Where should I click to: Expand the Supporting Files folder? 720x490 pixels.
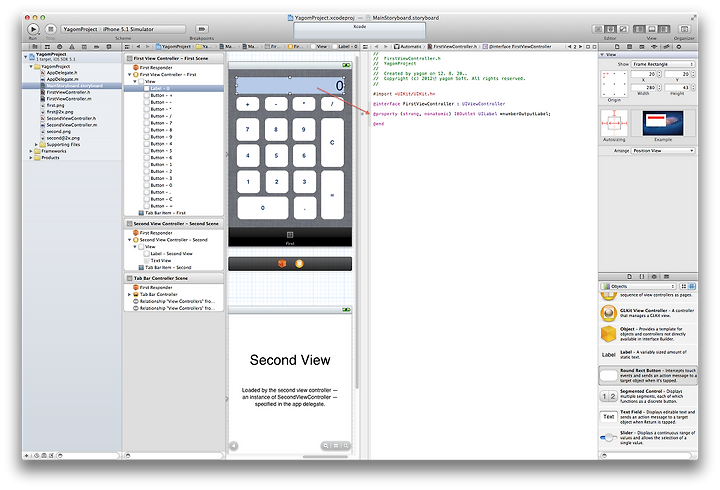[x=36, y=144]
